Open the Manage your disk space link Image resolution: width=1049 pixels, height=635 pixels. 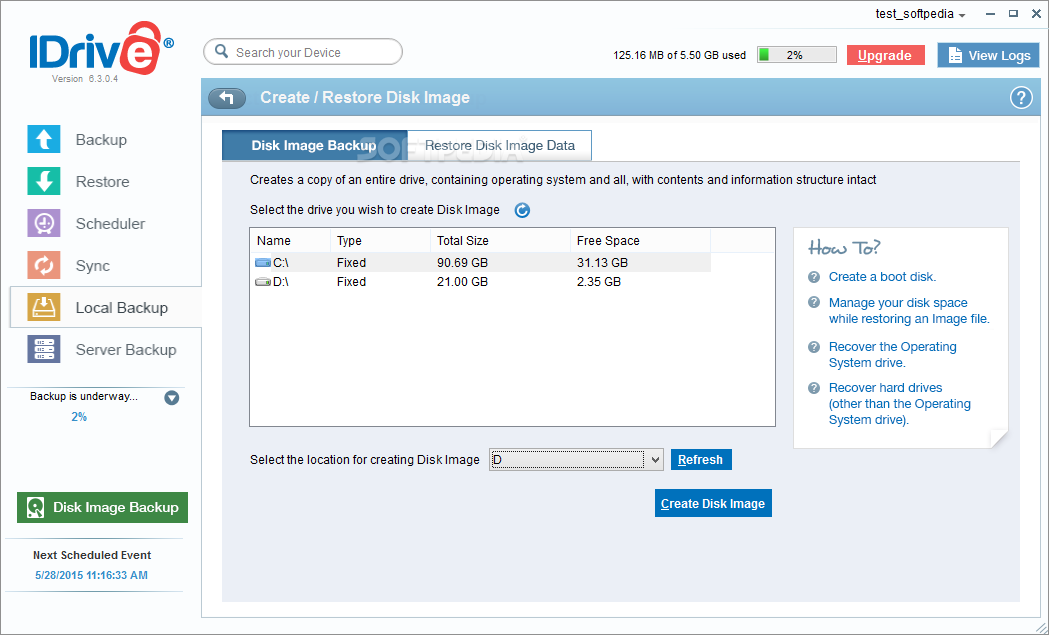(909, 310)
